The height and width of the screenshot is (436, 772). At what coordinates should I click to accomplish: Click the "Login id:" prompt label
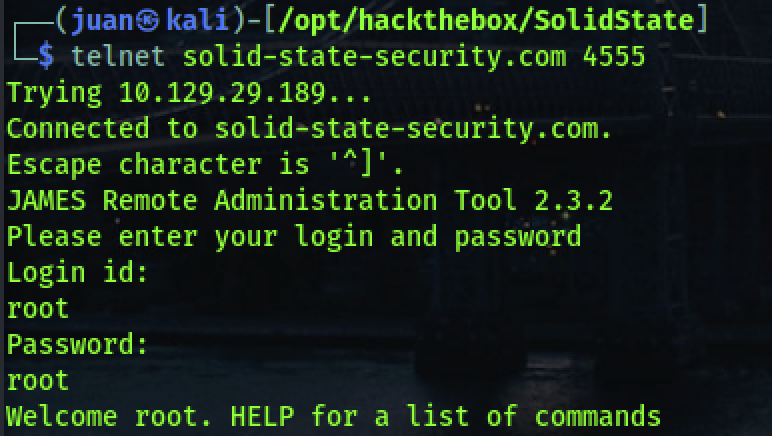[x=78, y=272]
